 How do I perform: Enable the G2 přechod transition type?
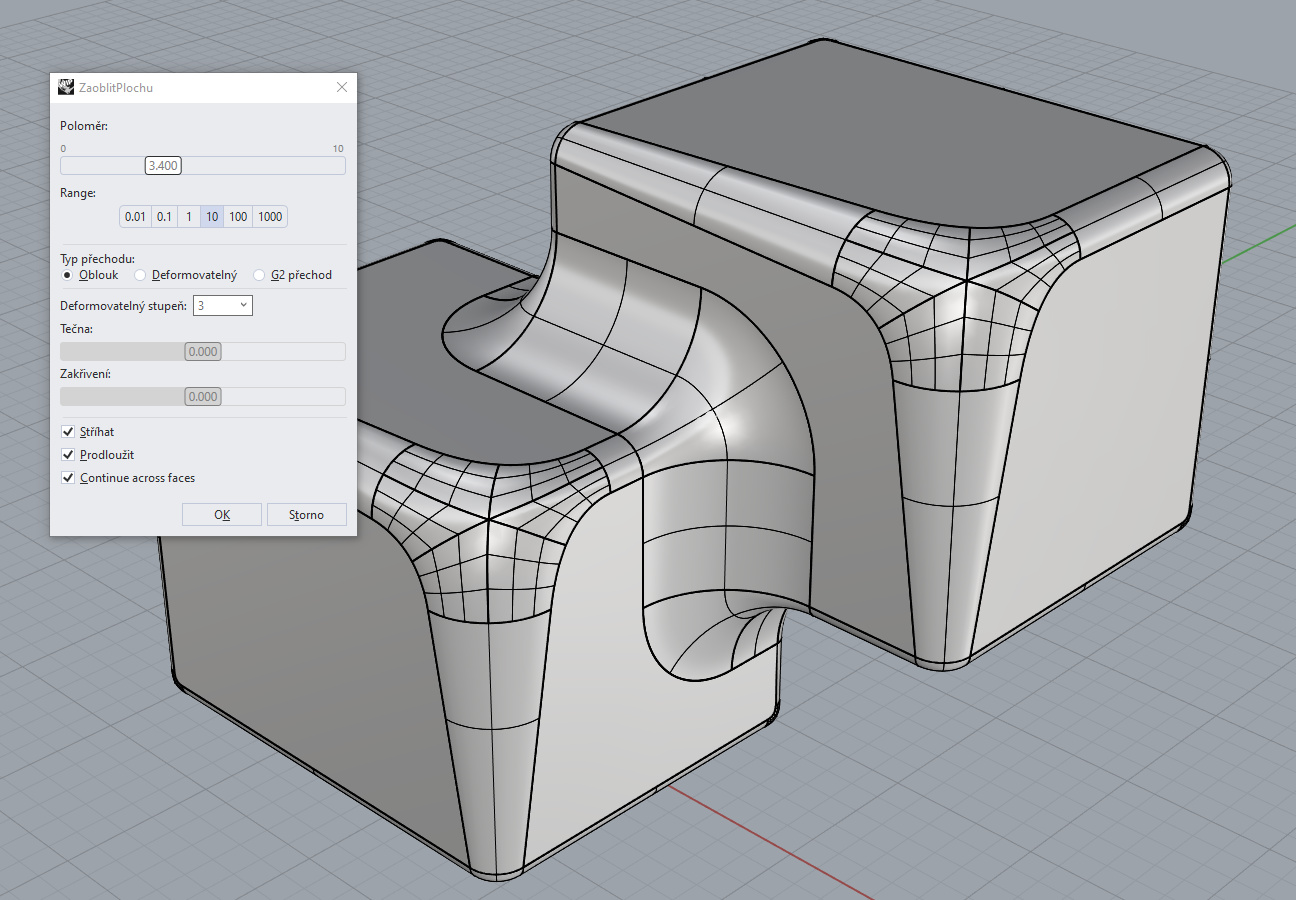260,275
